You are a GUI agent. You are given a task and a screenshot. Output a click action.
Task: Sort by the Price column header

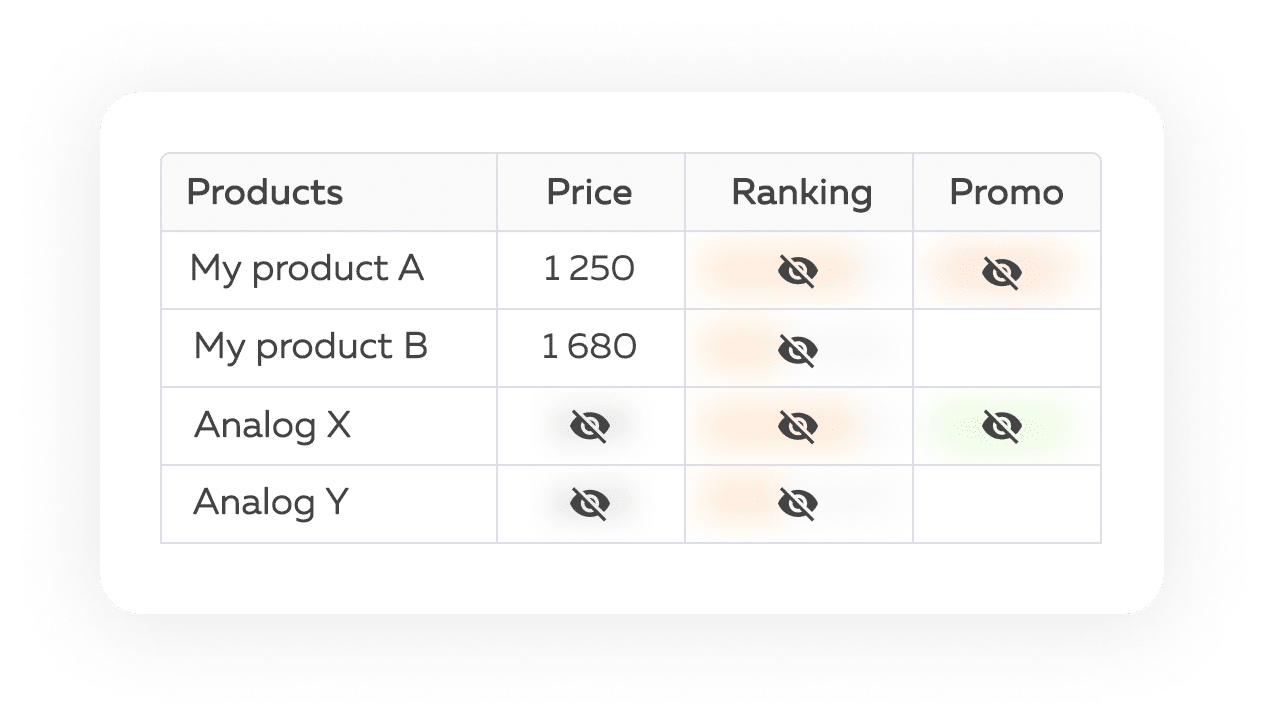(x=589, y=192)
